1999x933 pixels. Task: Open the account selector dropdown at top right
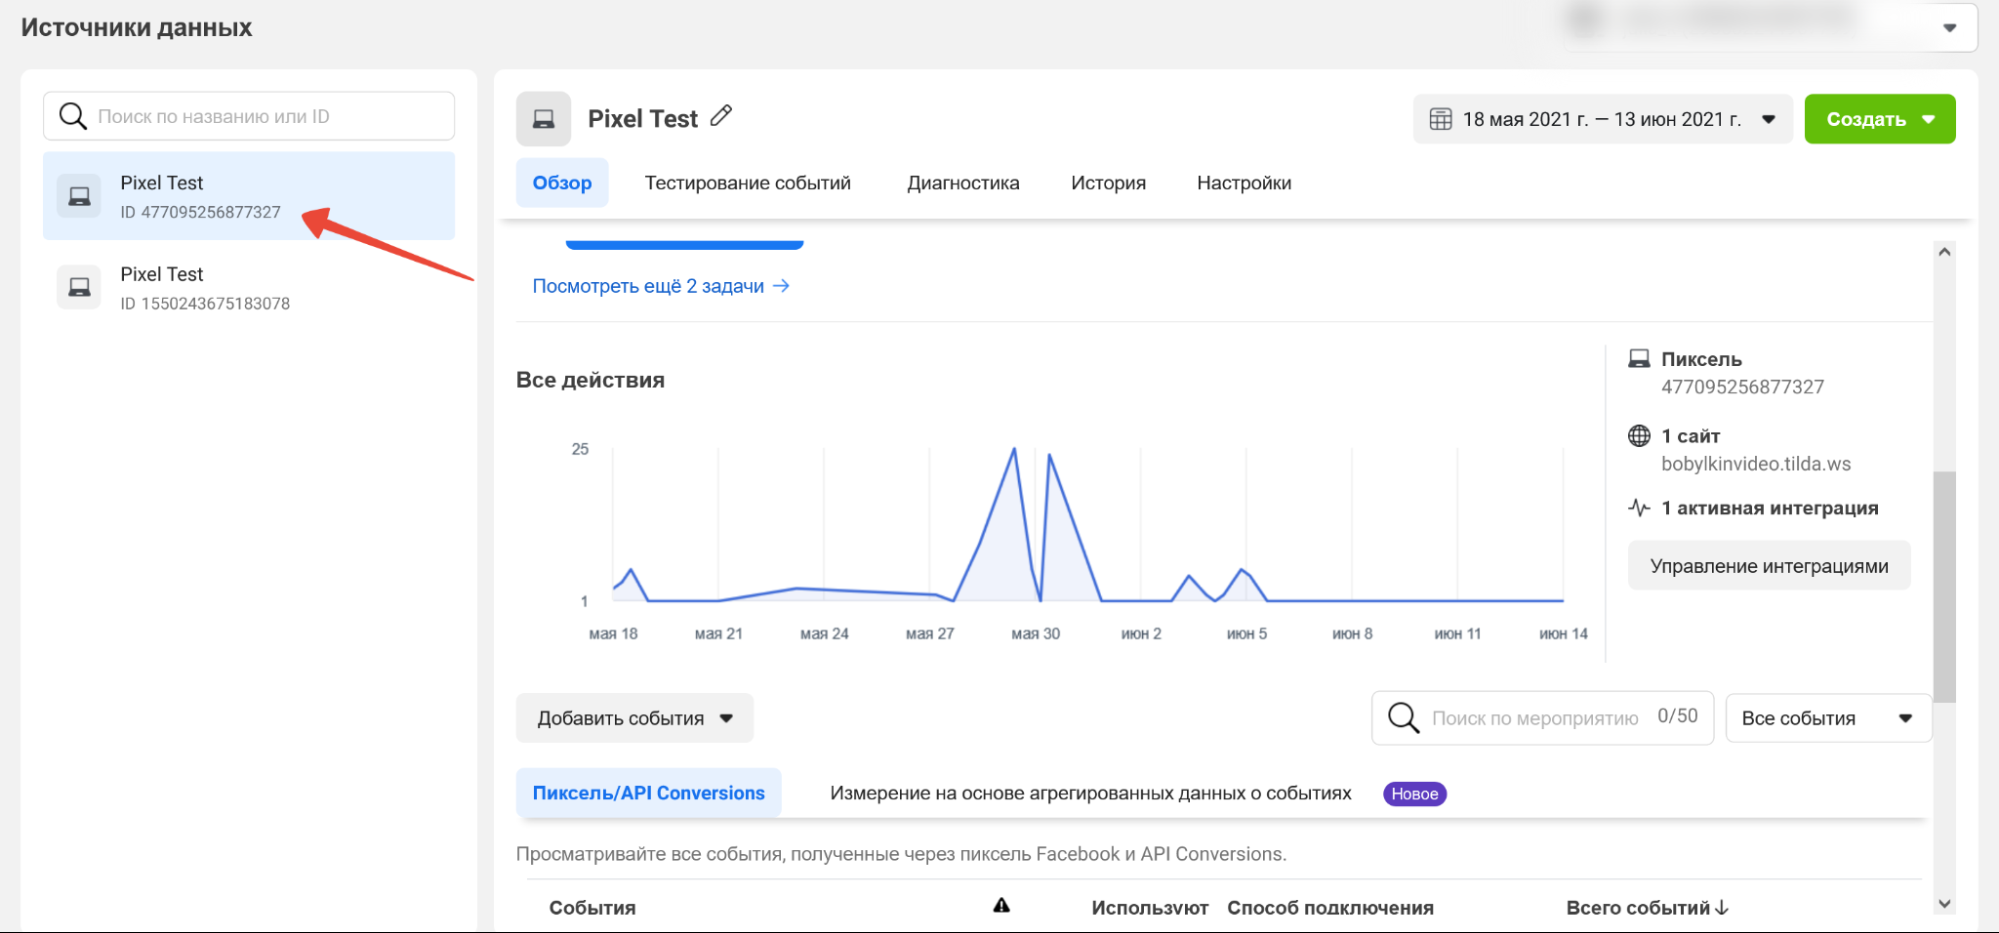coord(1949,28)
